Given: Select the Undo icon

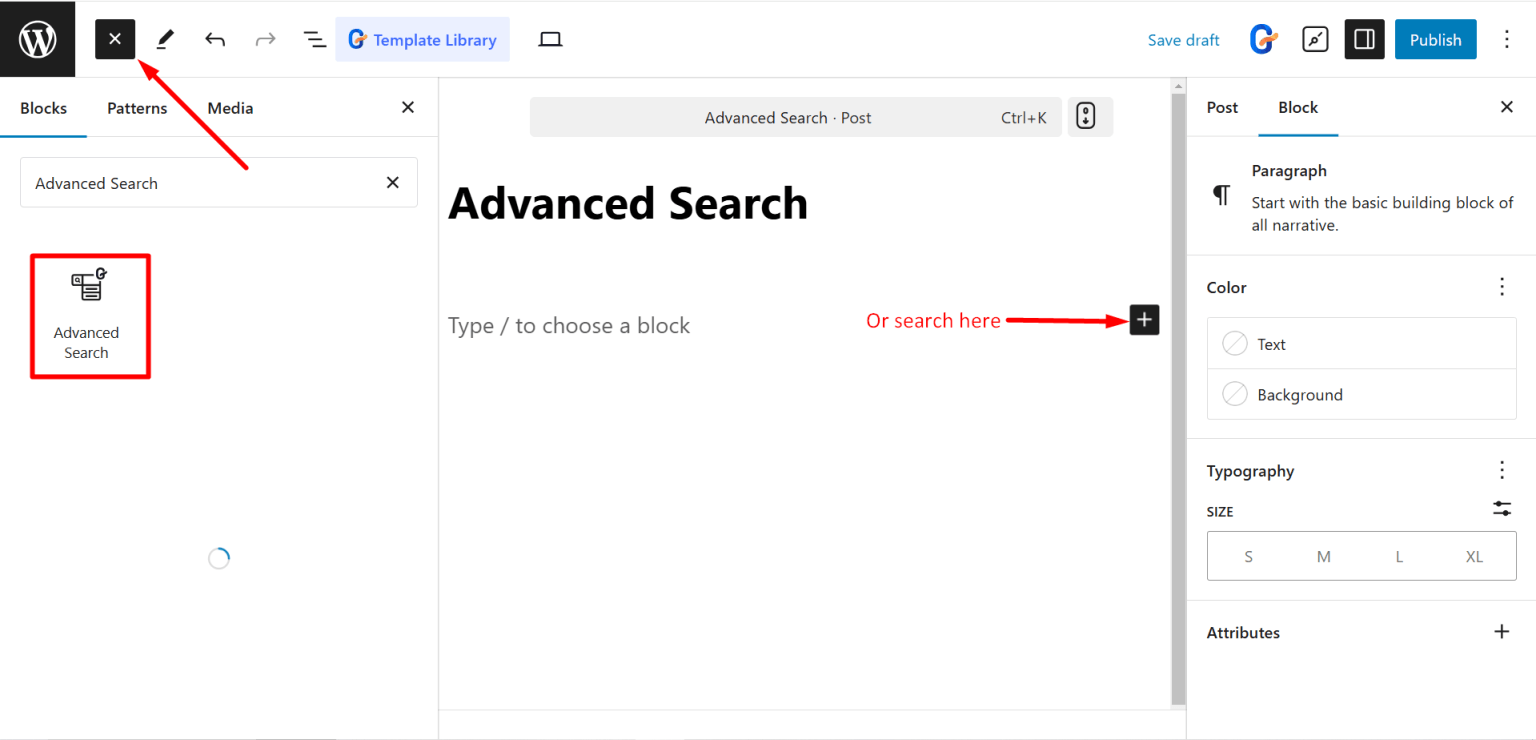Looking at the screenshot, I should [x=214, y=39].
